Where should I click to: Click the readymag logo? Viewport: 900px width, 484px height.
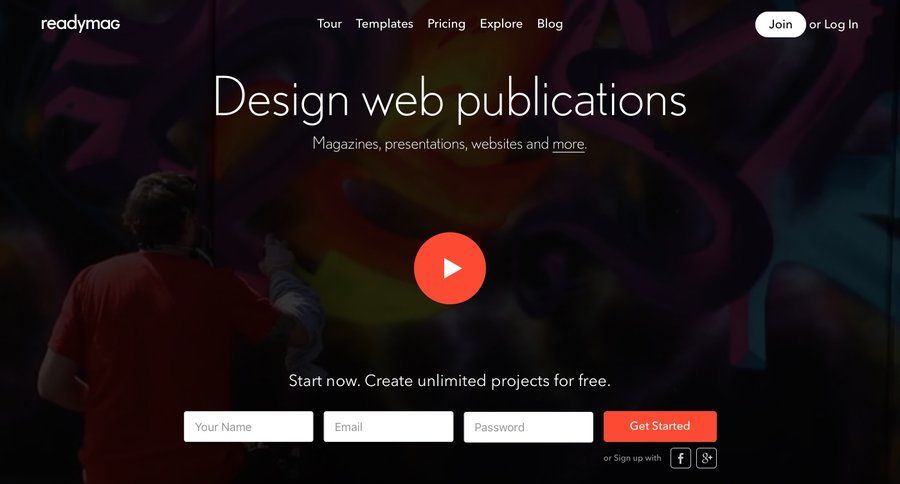coord(80,24)
